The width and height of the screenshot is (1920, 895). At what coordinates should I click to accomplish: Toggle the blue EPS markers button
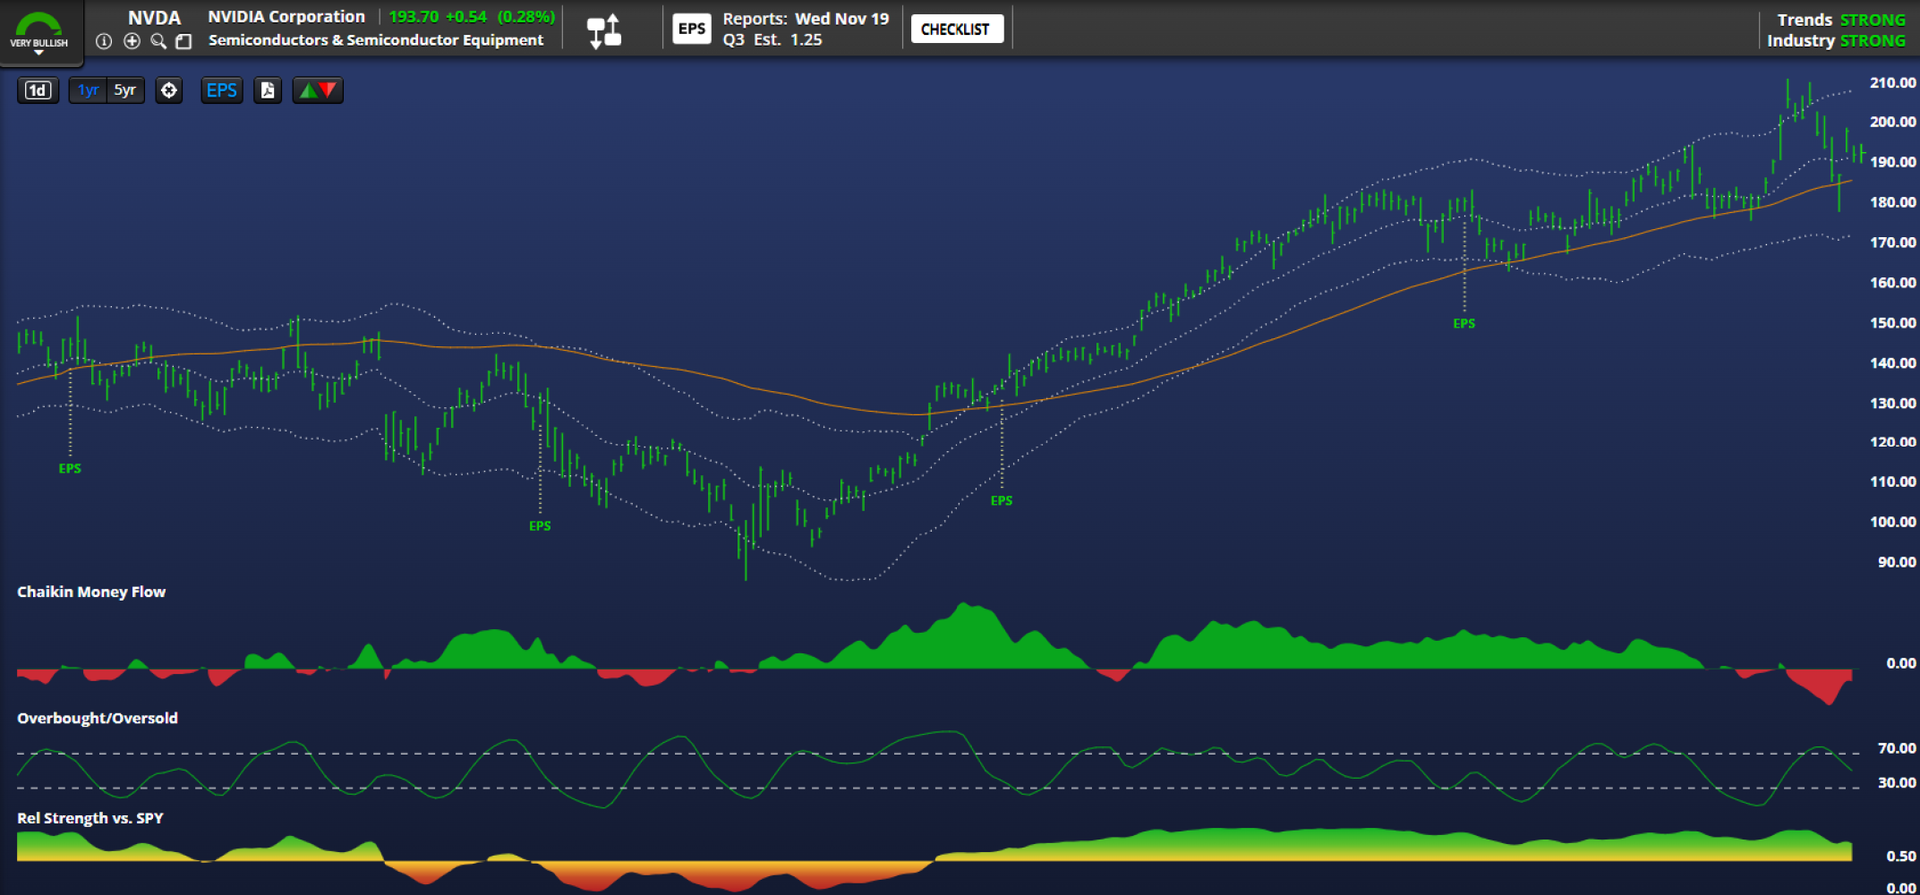click(x=221, y=90)
